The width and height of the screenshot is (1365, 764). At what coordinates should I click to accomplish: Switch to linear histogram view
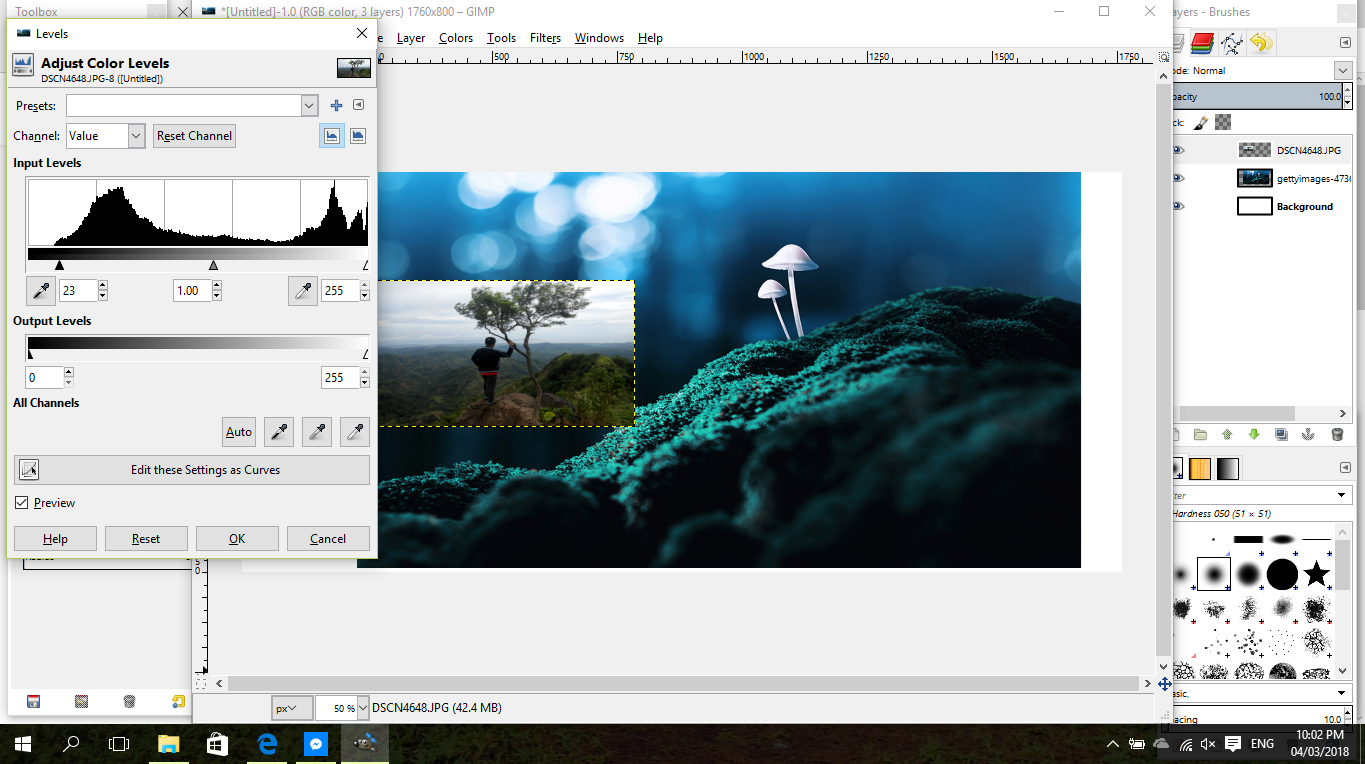tap(332, 136)
